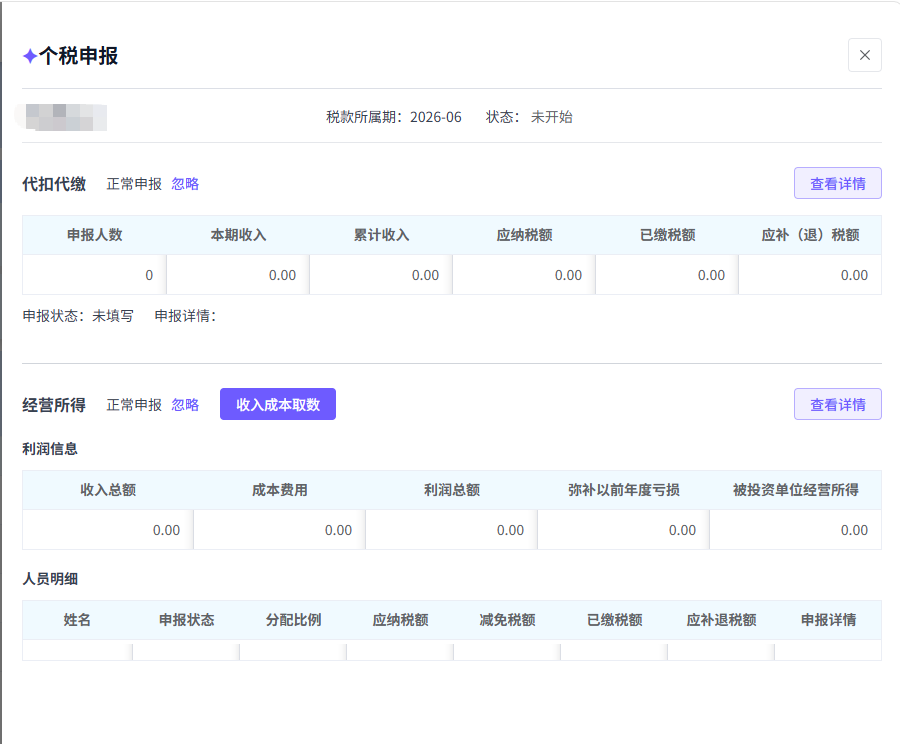Click the 状态：未开始 text
Viewport: 900px width, 744px height.
pyautogui.click(x=529, y=117)
